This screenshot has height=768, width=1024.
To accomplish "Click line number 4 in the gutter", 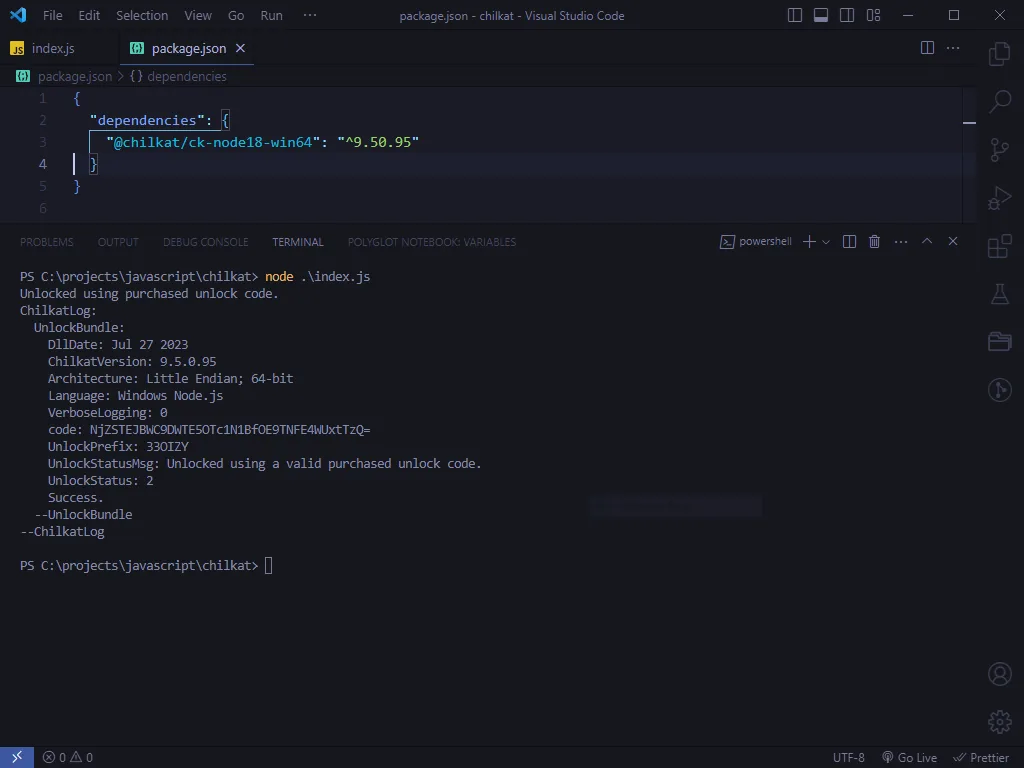I will pyautogui.click(x=42, y=164).
